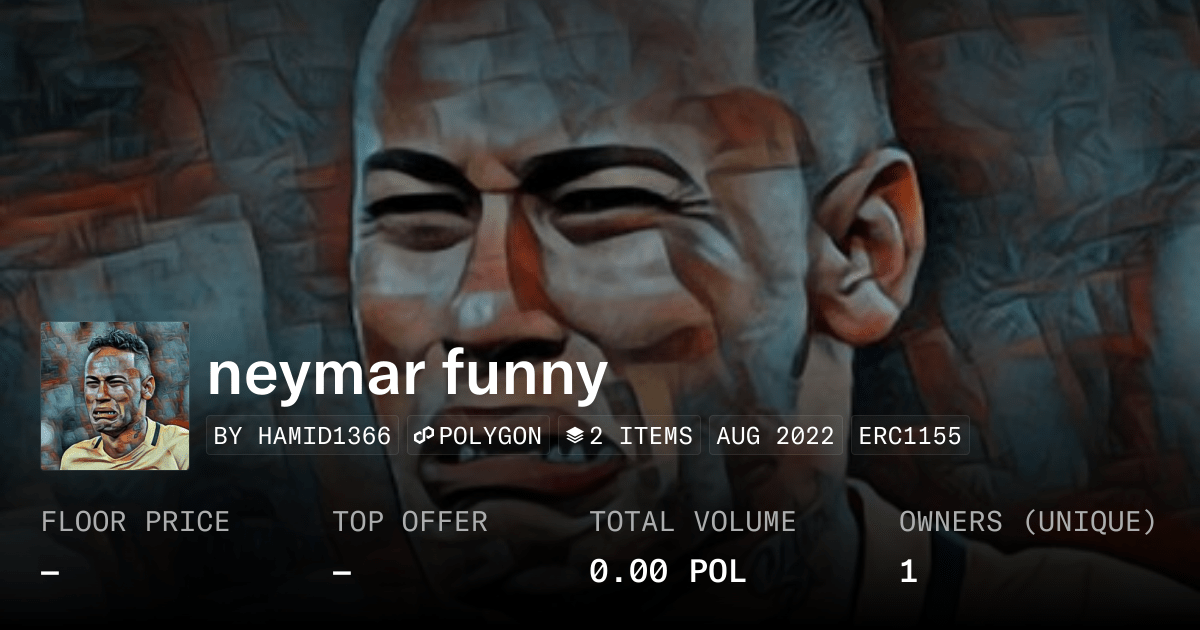
Task: Select the AUG 2022 creation date badge
Action: 775,436
